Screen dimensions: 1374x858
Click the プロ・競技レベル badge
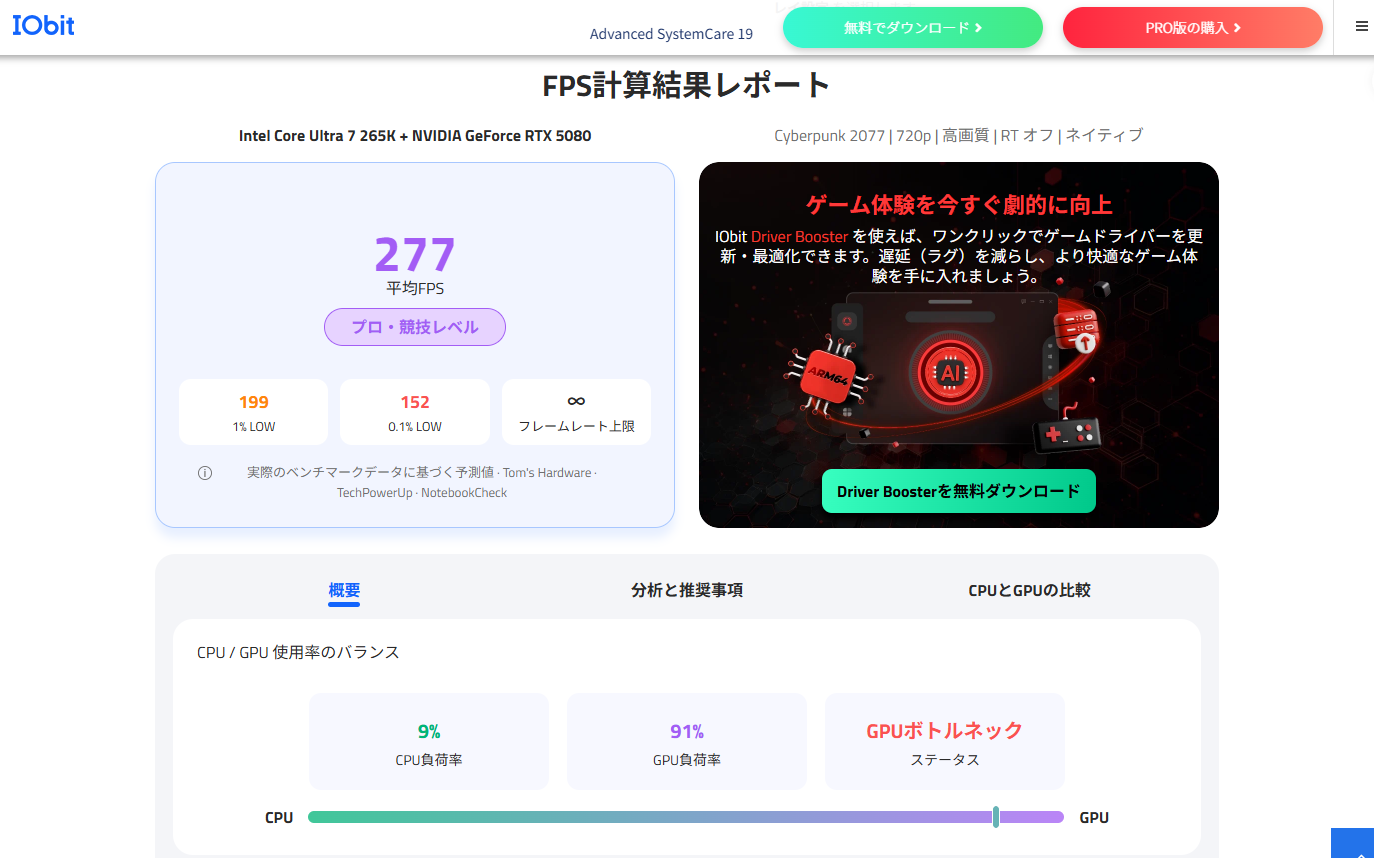click(415, 327)
